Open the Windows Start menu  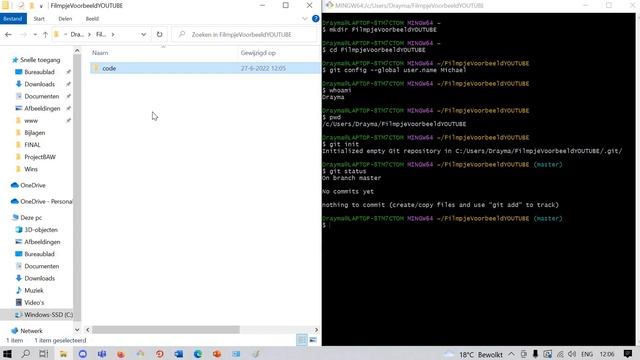click(x=7, y=354)
